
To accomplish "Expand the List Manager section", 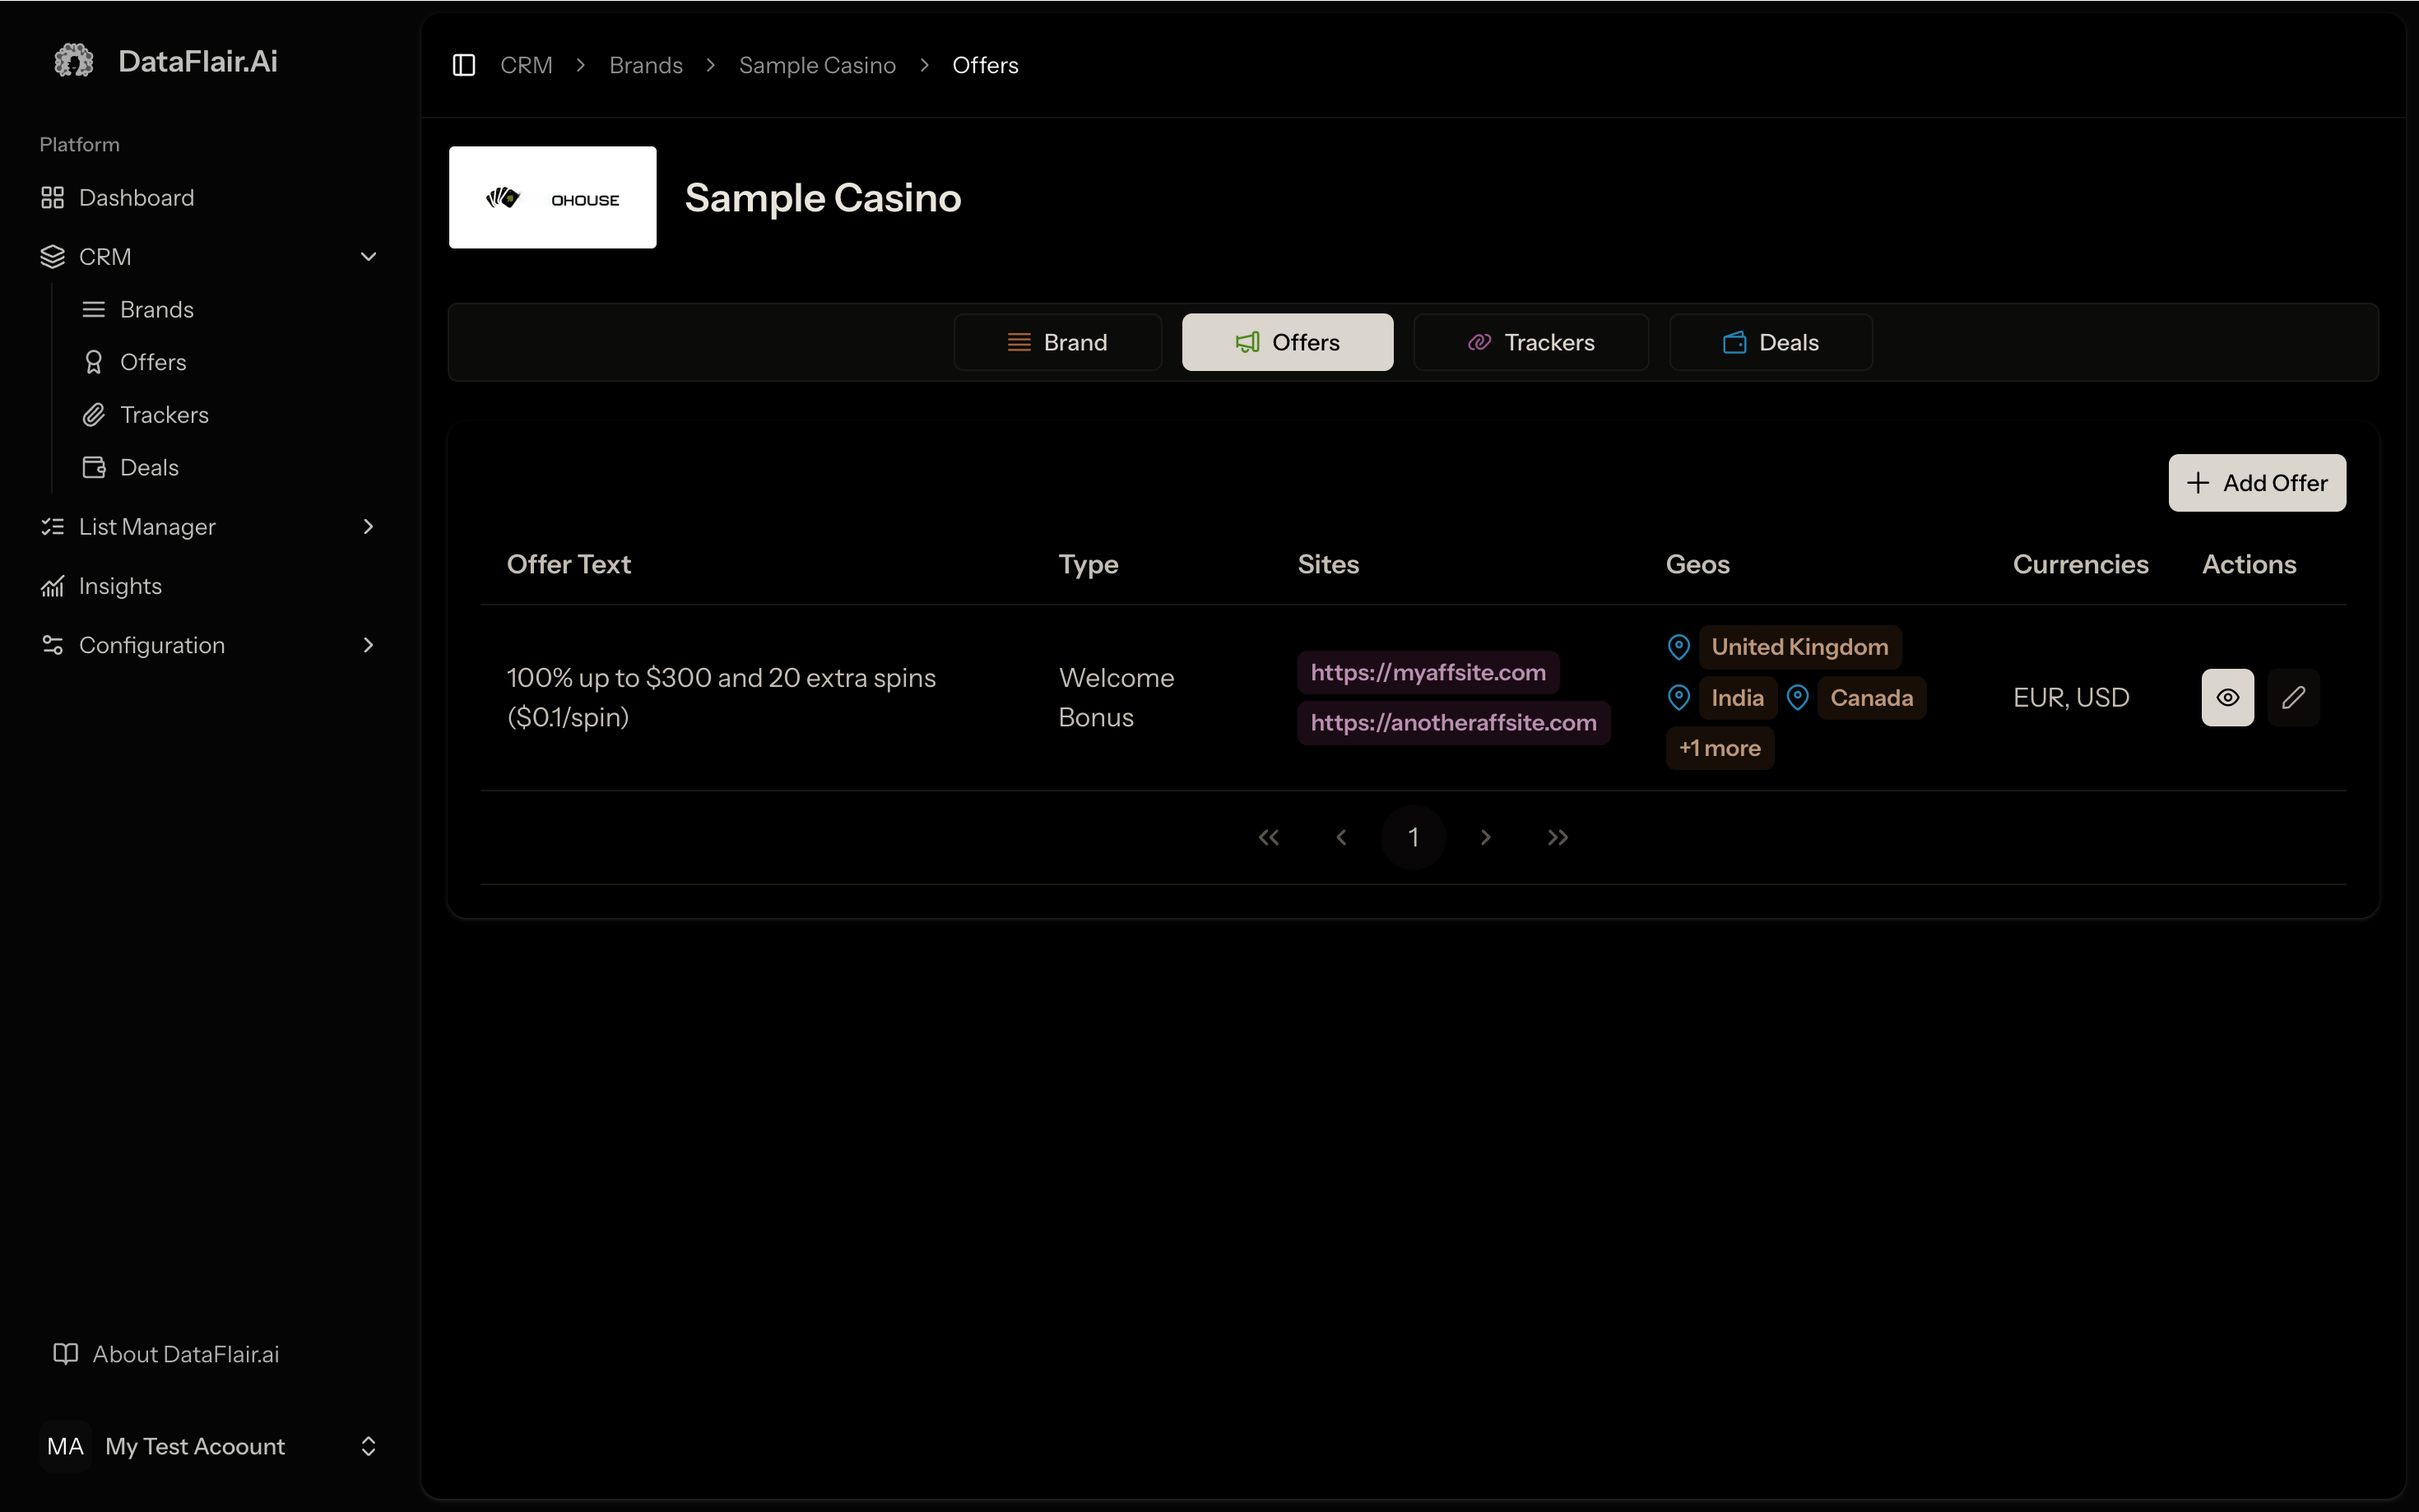I will (368, 527).
